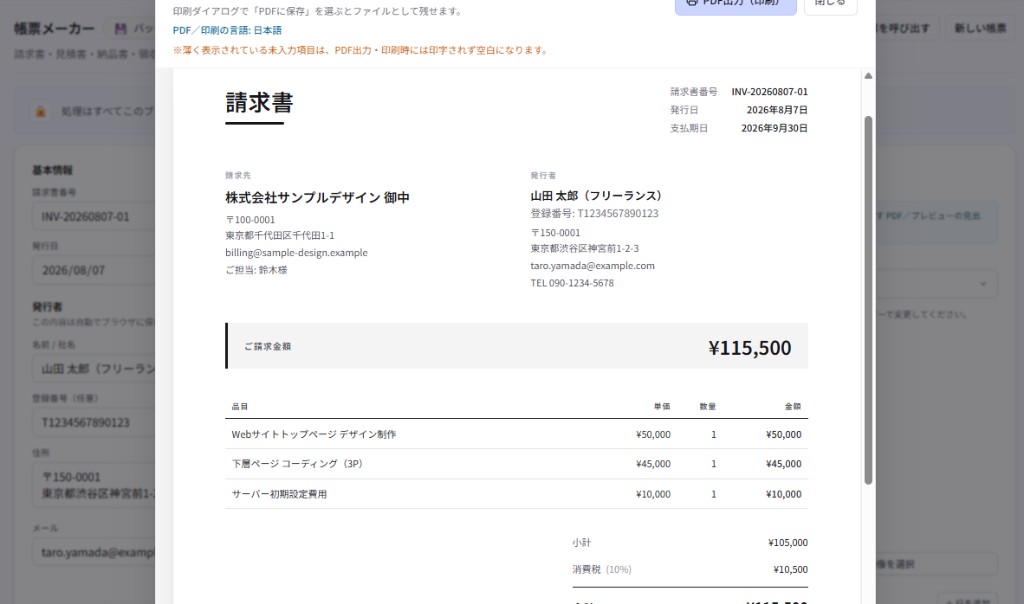Close the preview dialog with 閉じる
Image resolution: width=1024 pixels, height=604 pixels.
point(830,5)
